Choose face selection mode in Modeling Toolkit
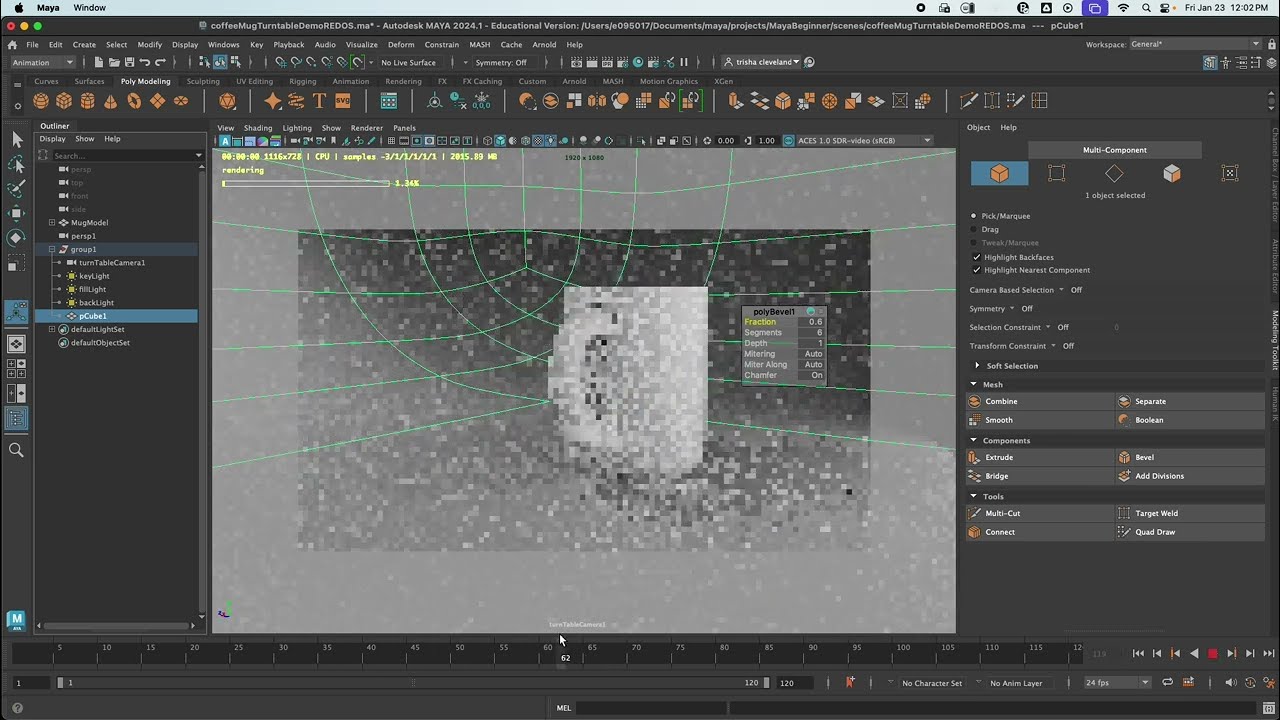 (x=1172, y=173)
